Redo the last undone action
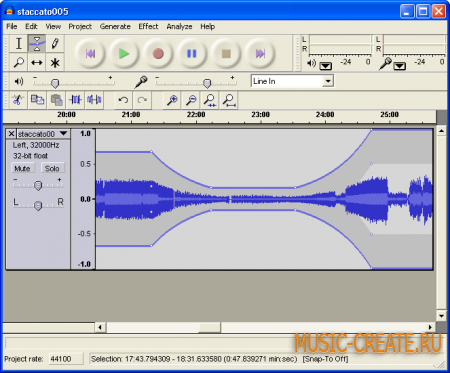The image size is (450, 373). 142,100
